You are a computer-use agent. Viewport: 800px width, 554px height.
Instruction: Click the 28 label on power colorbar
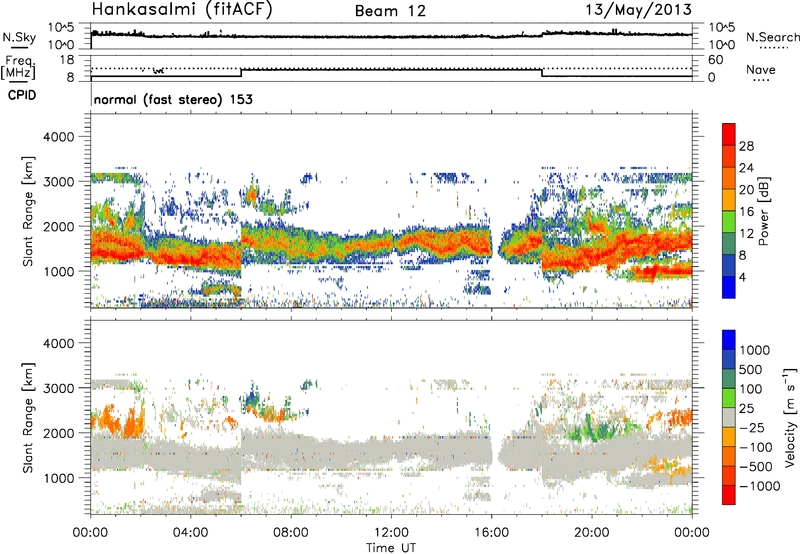point(746,146)
